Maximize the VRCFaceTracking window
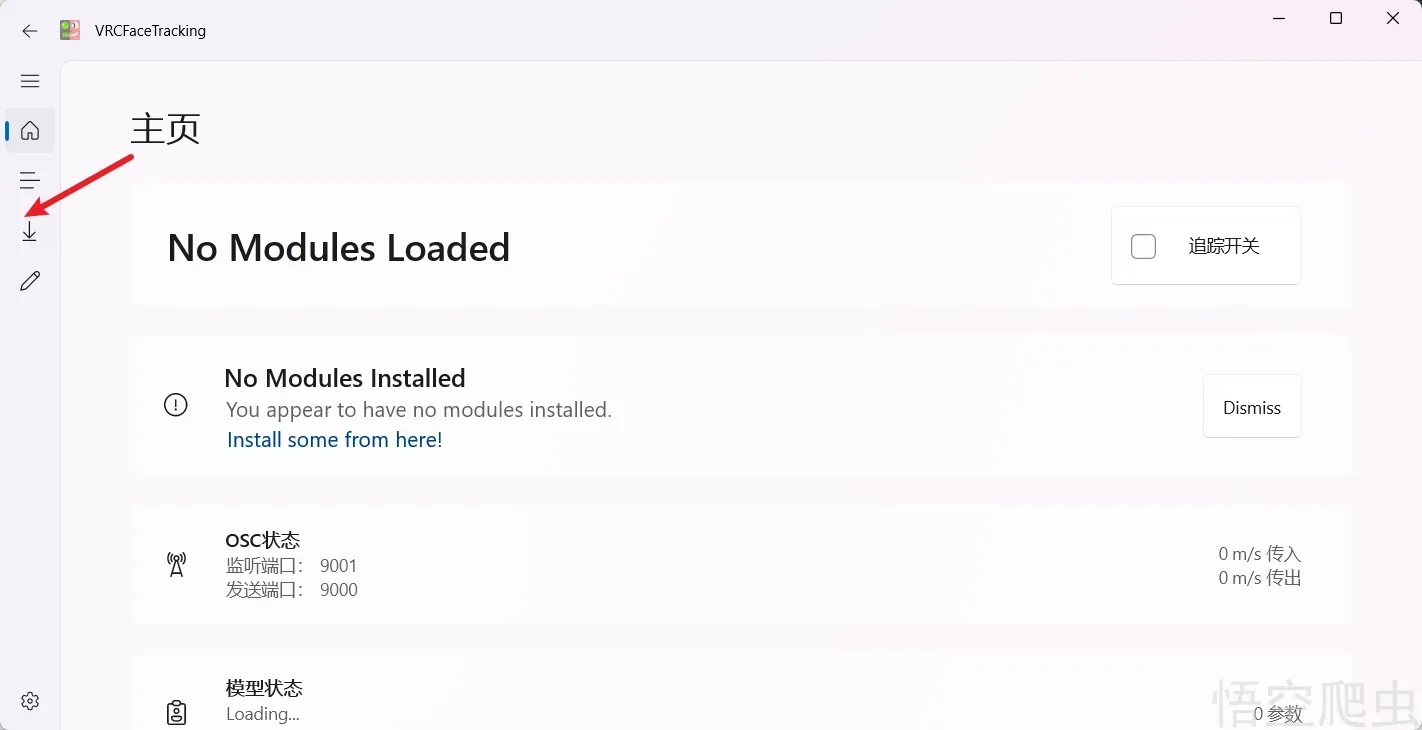Image resolution: width=1422 pixels, height=730 pixels. (1336, 18)
